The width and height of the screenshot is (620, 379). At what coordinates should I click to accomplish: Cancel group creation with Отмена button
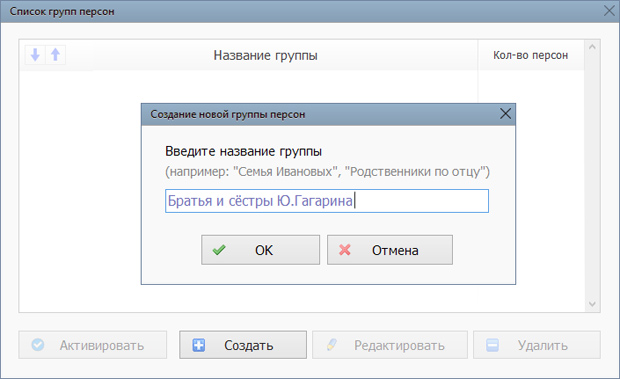coord(389,250)
